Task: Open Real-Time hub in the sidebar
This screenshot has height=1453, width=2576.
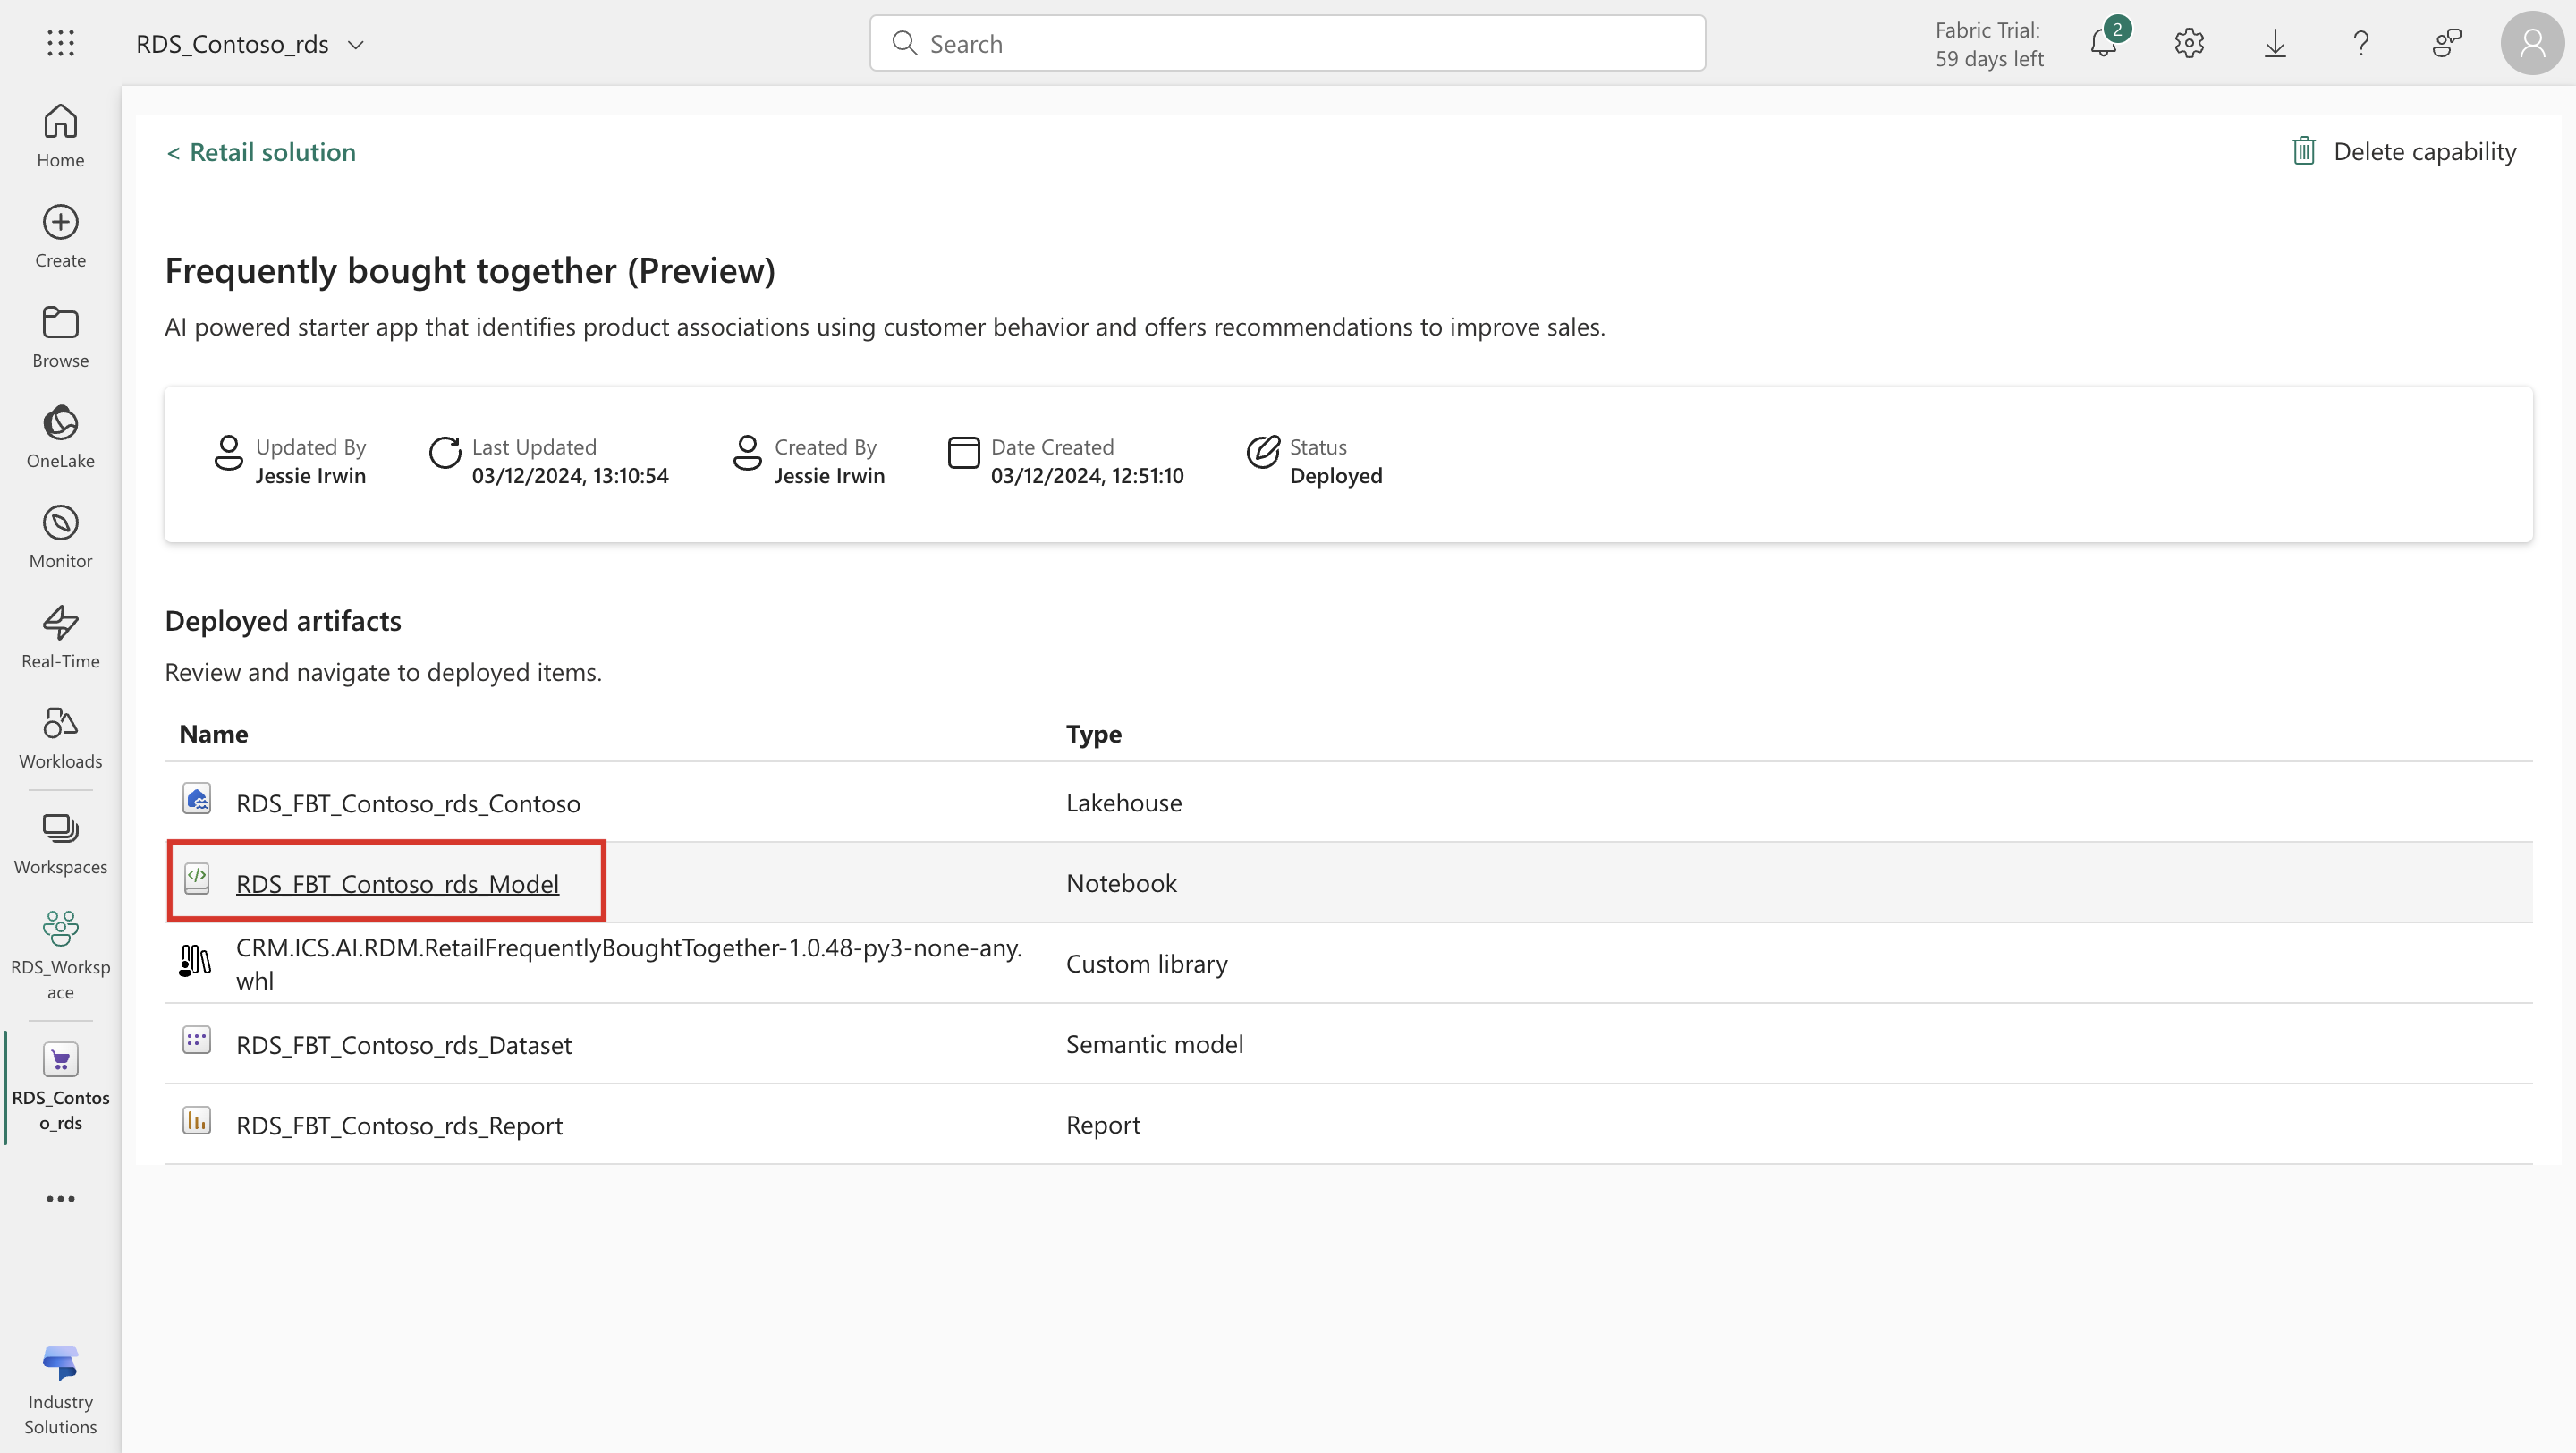Action: 60,637
